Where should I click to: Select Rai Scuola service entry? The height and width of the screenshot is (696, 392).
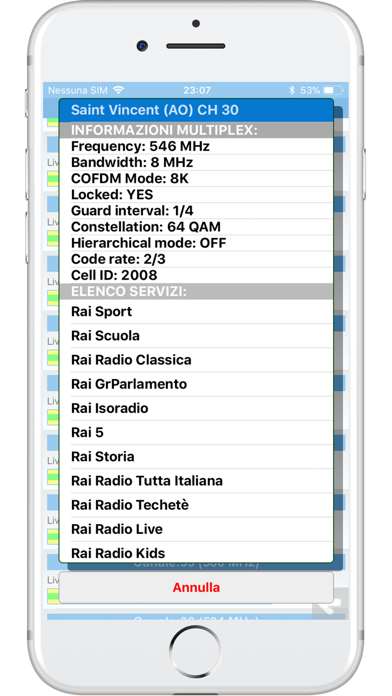coord(196,336)
